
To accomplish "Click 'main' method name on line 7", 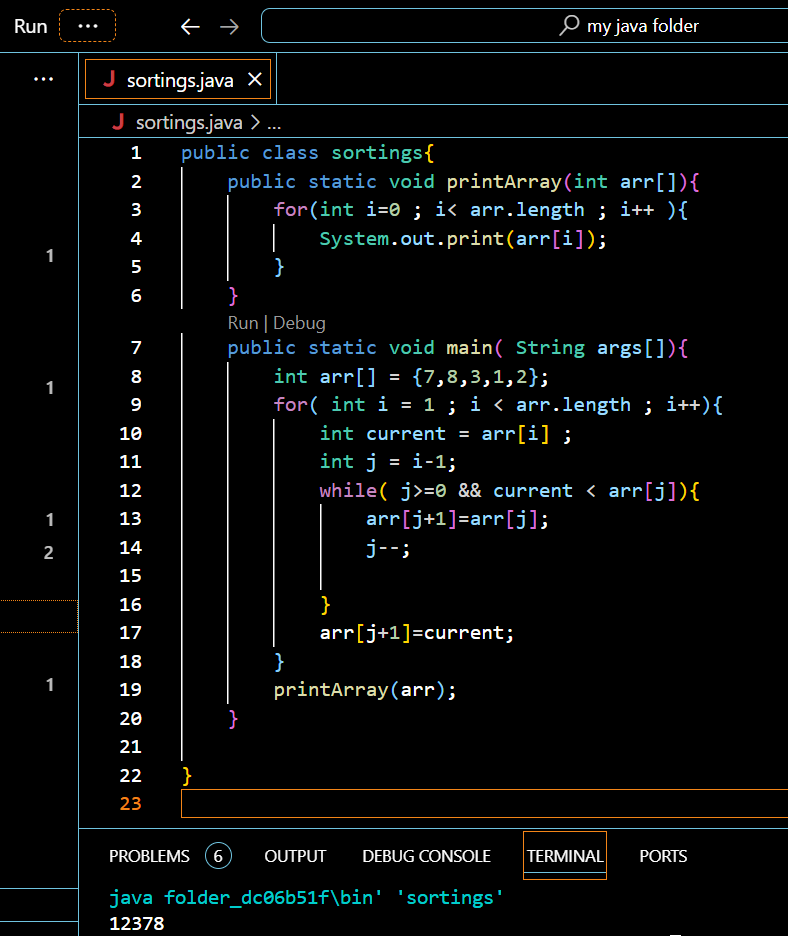I will coord(470,347).
